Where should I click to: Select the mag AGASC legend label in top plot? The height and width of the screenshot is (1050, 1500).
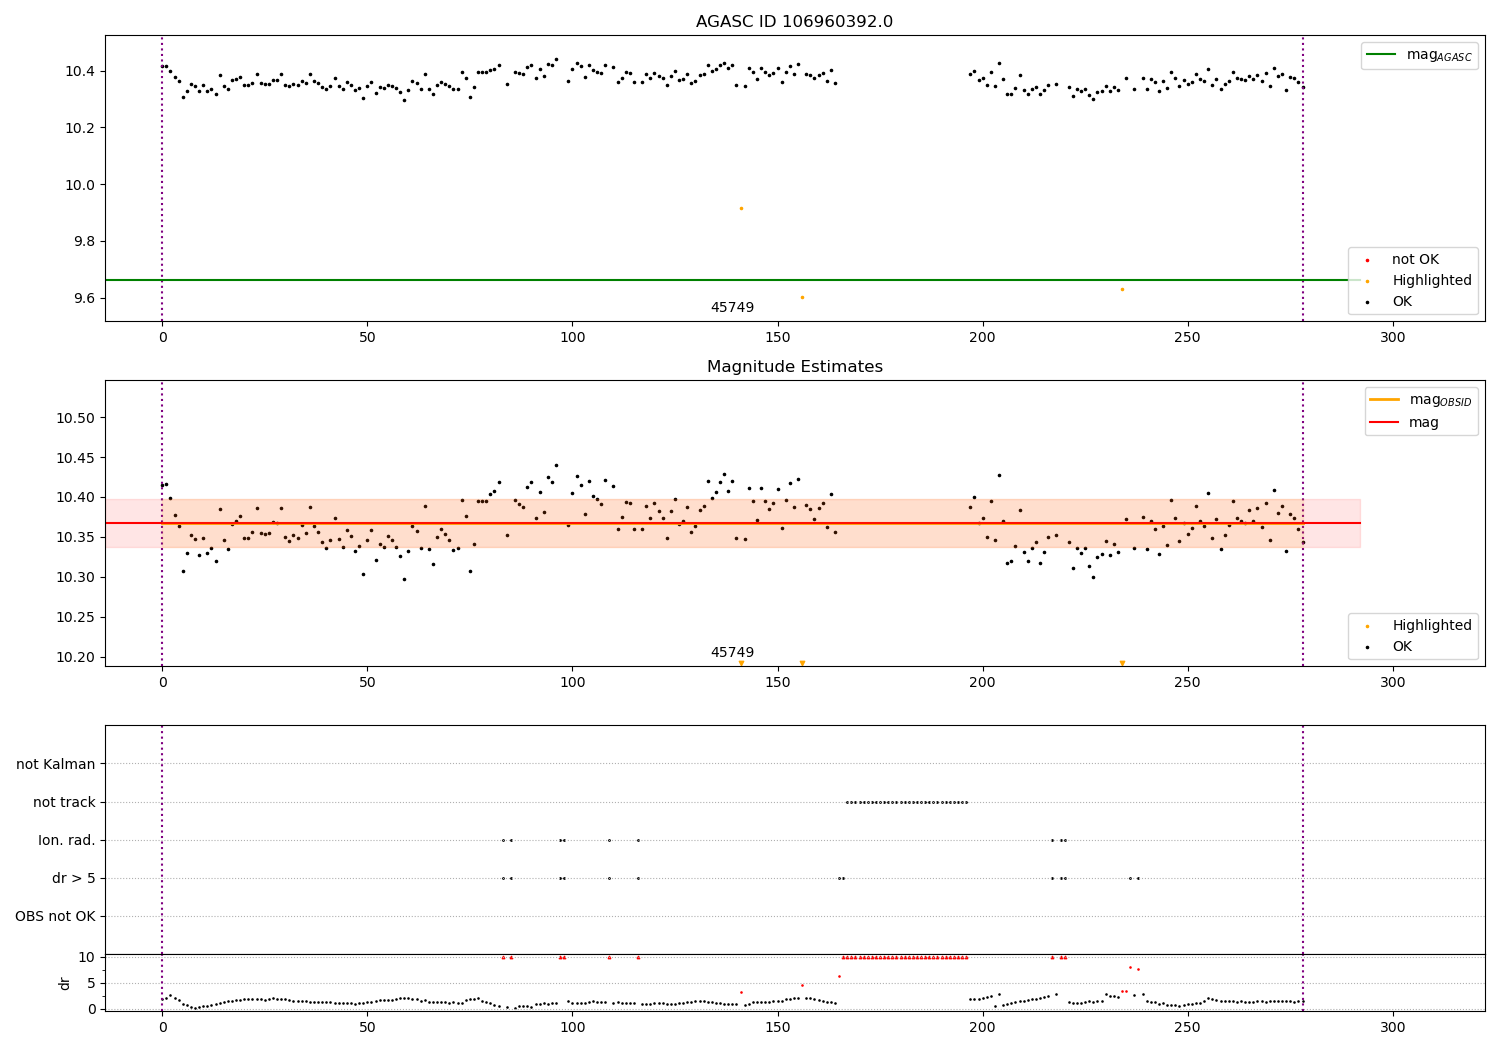pos(1439,55)
